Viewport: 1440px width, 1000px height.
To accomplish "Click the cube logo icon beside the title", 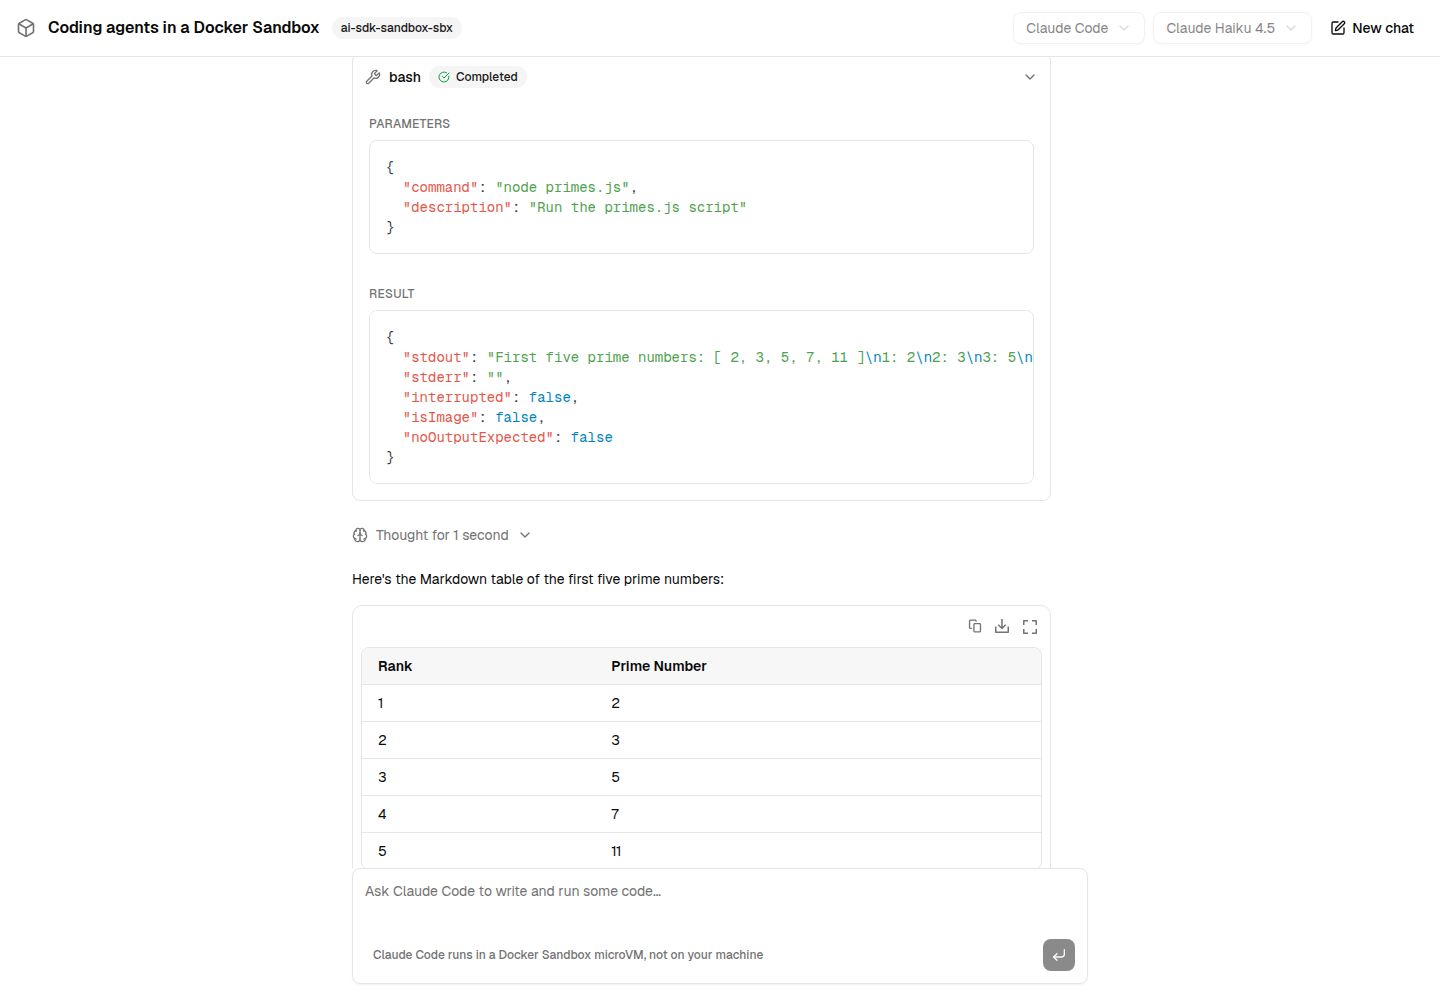I will tap(26, 28).
